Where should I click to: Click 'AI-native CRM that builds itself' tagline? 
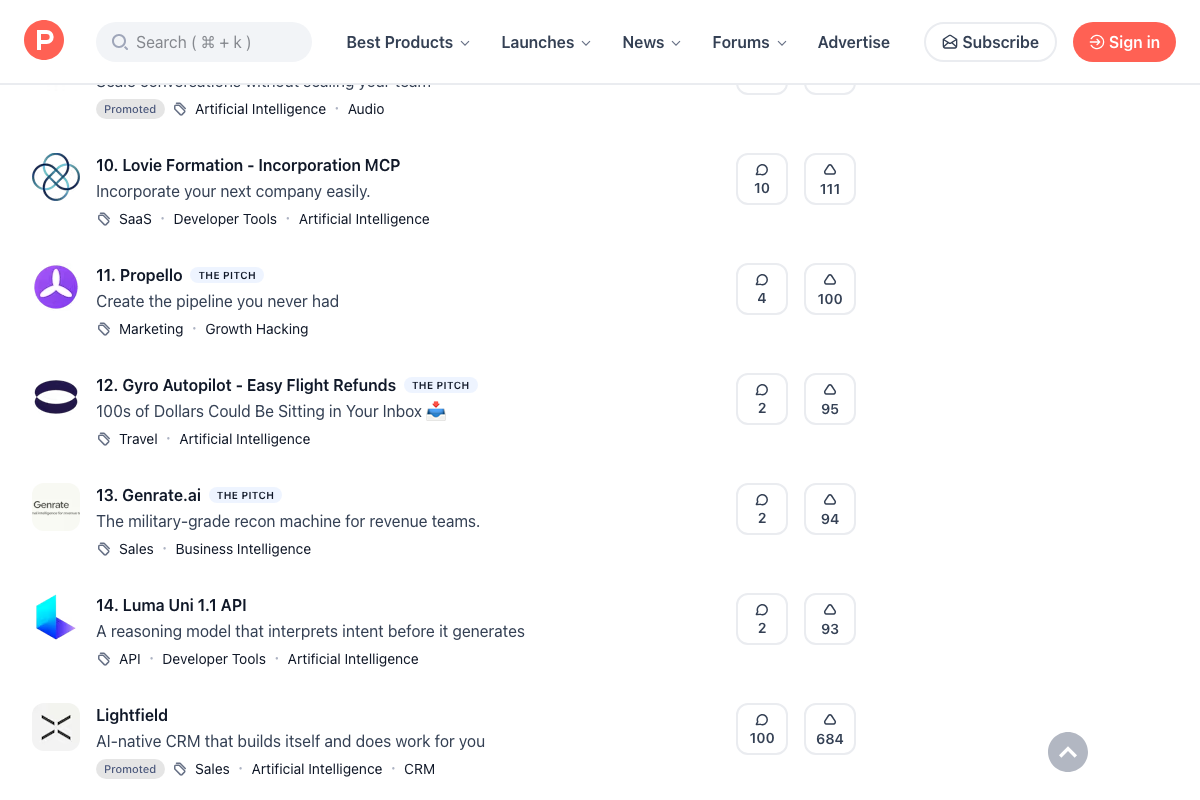pyautogui.click(x=290, y=741)
